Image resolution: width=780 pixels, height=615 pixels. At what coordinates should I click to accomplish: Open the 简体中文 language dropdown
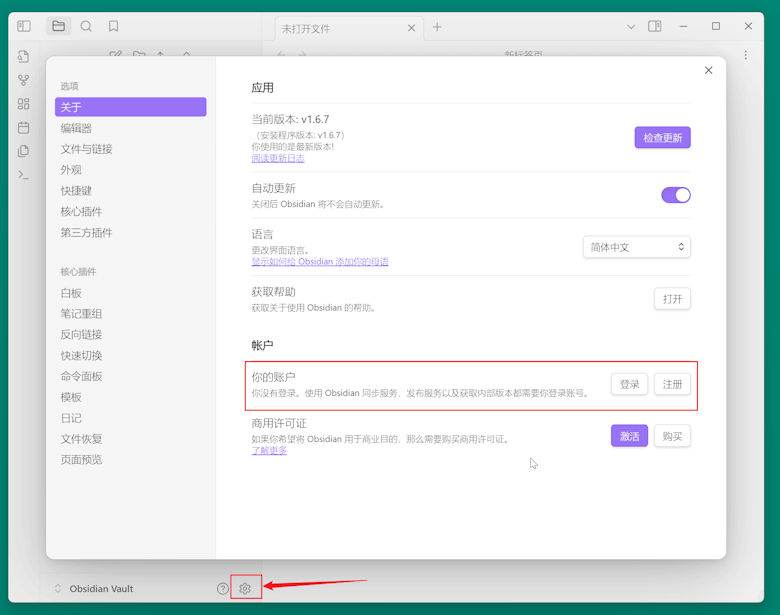636,247
